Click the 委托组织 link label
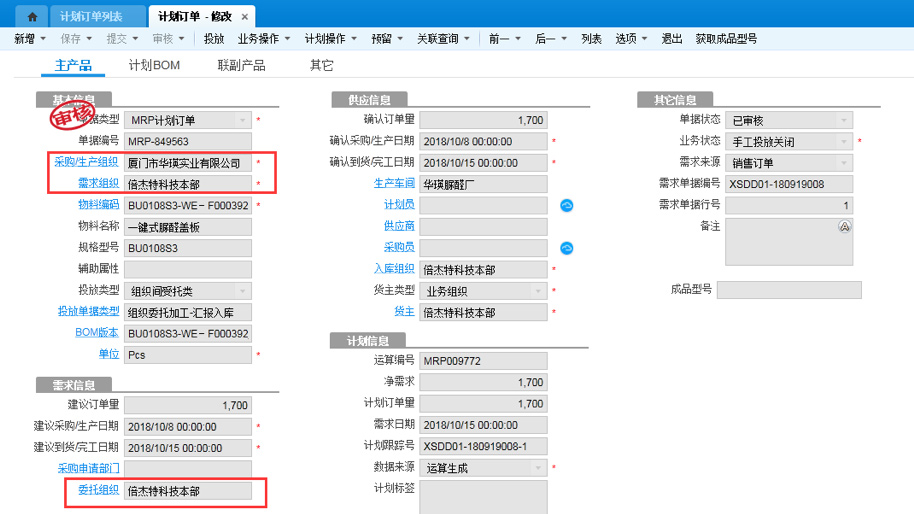914x514 pixels. click(98, 491)
